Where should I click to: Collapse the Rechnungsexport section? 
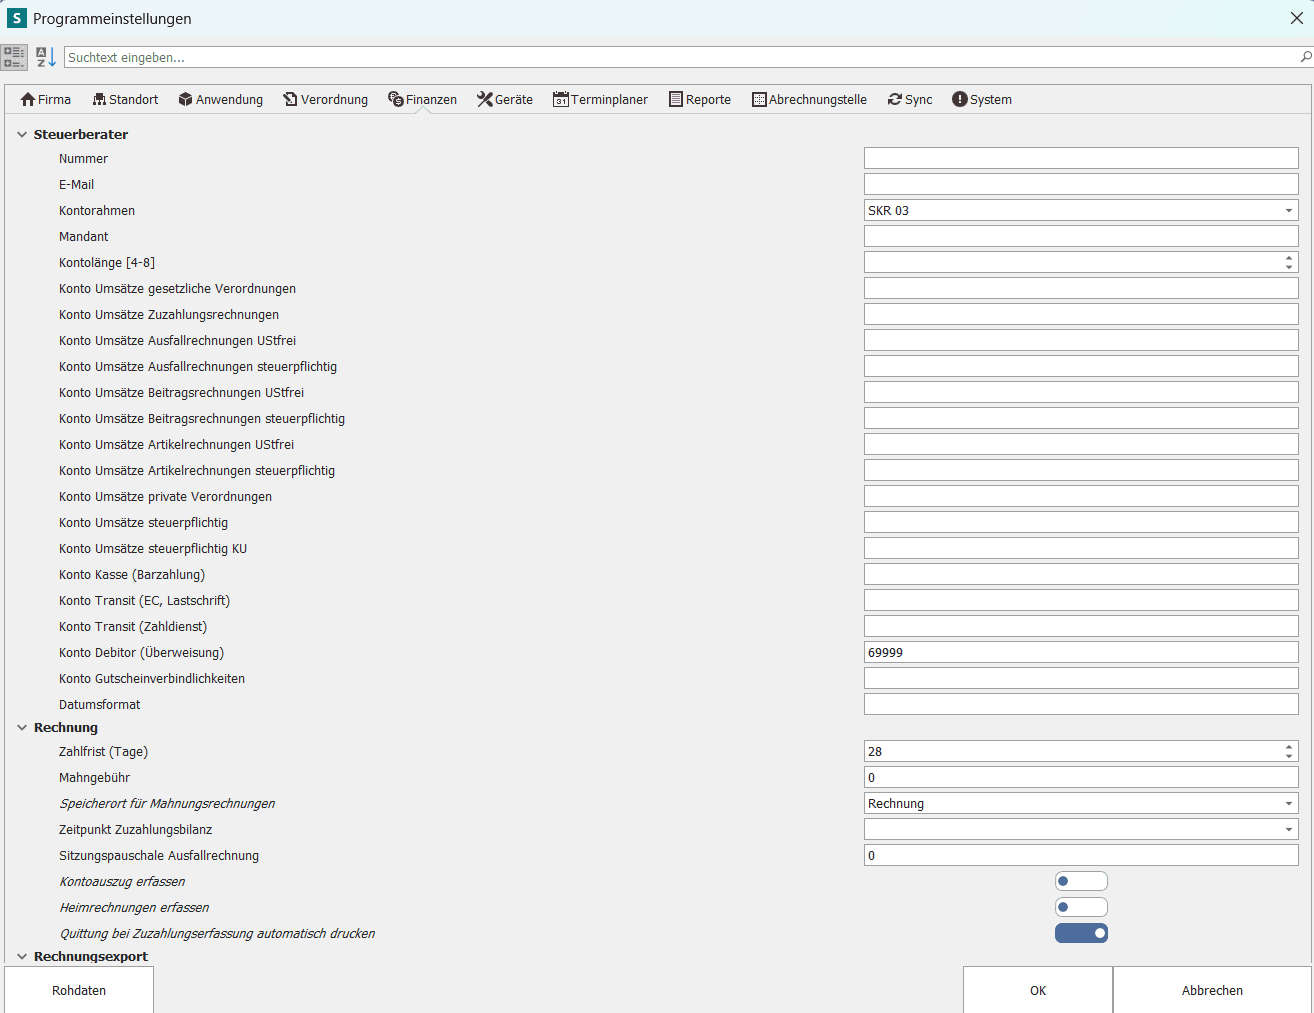pos(22,956)
